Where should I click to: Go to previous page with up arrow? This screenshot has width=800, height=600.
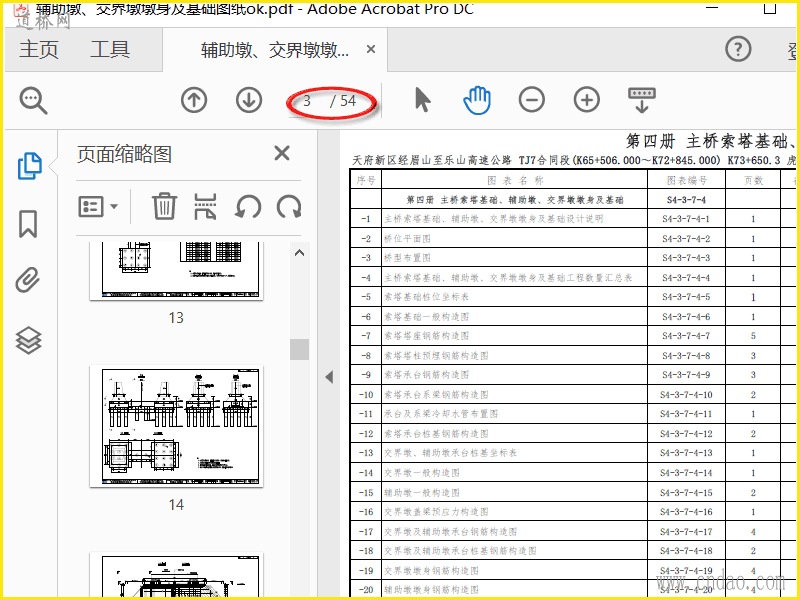(194, 100)
